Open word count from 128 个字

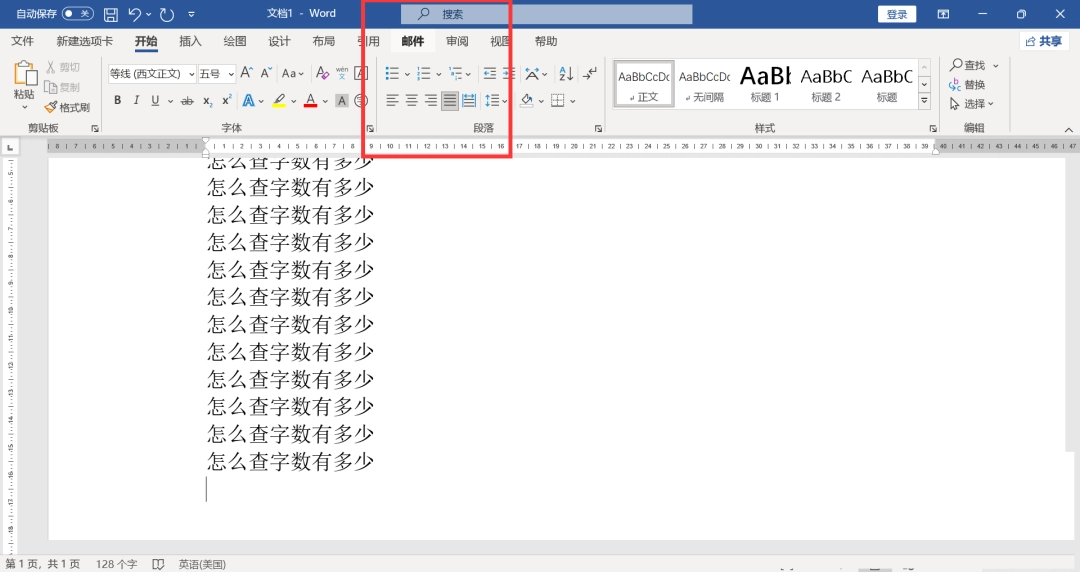(116, 564)
